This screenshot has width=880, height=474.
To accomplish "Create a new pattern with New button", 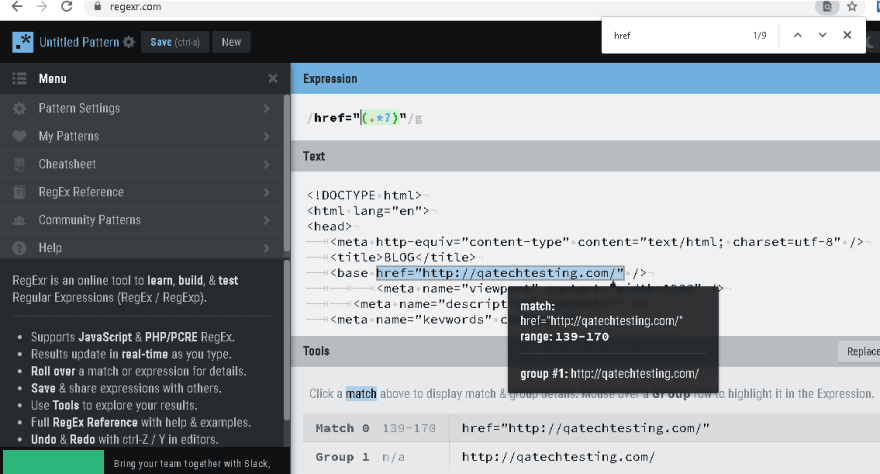I will click(x=231, y=42).
